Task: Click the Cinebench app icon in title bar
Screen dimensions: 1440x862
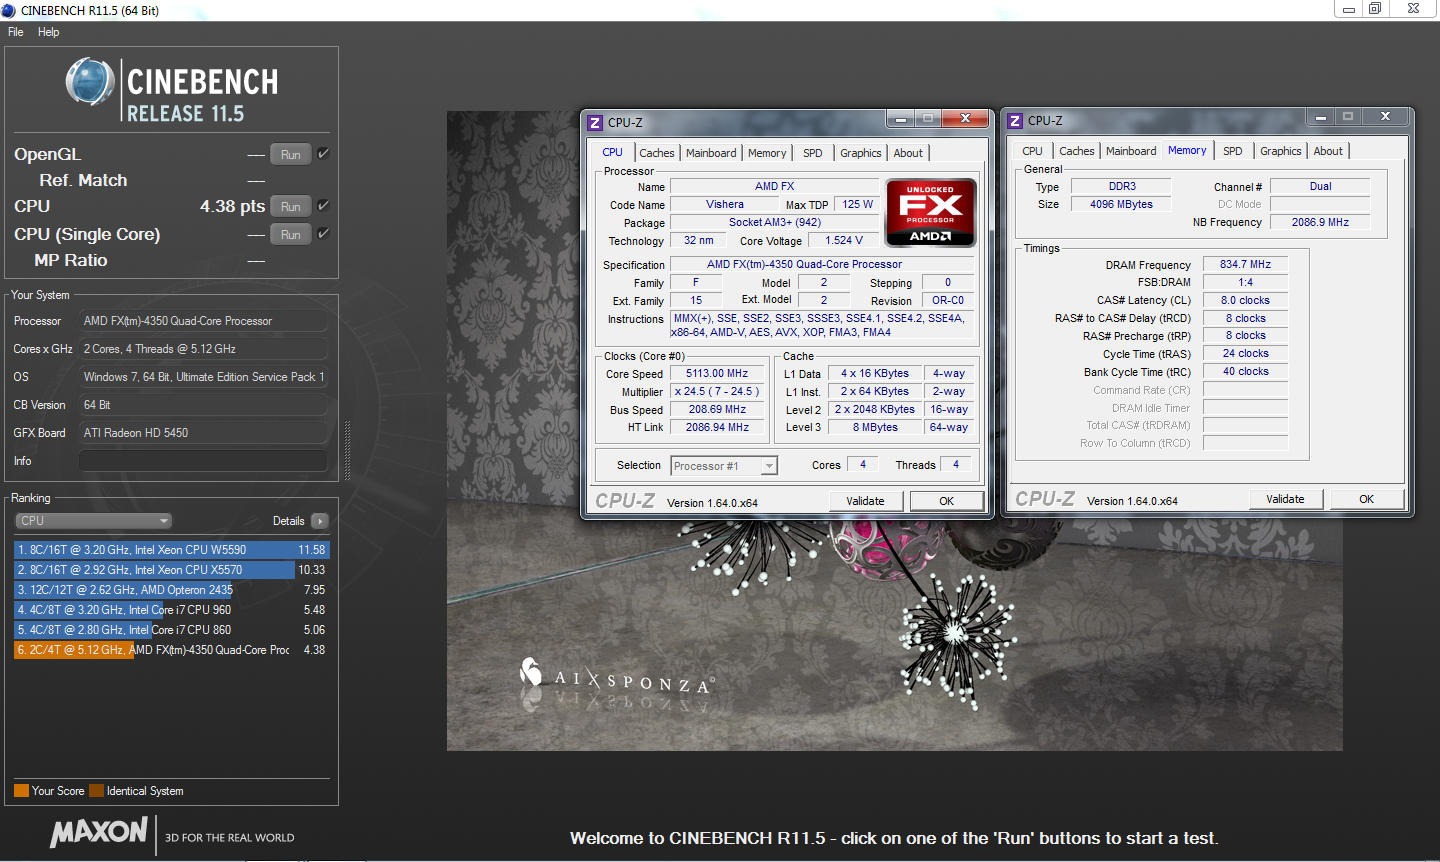Action: click(9, 10)
